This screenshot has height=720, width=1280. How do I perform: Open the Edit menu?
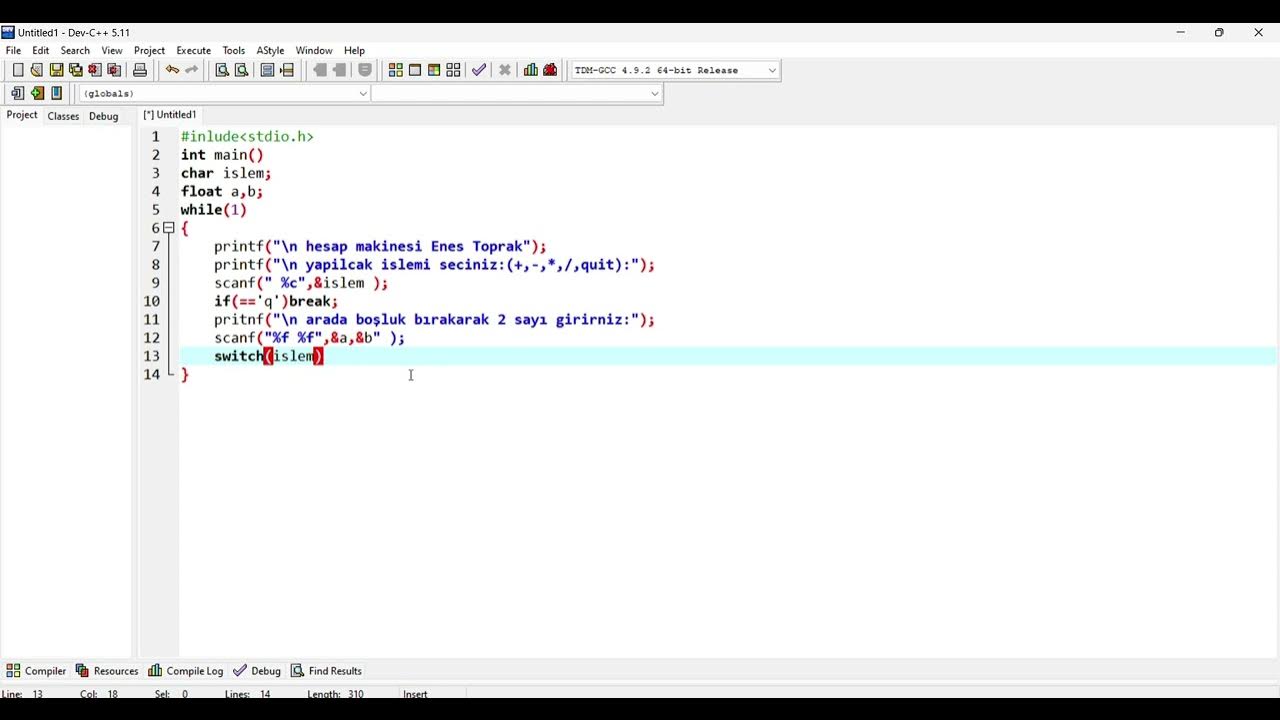[41, 50]
